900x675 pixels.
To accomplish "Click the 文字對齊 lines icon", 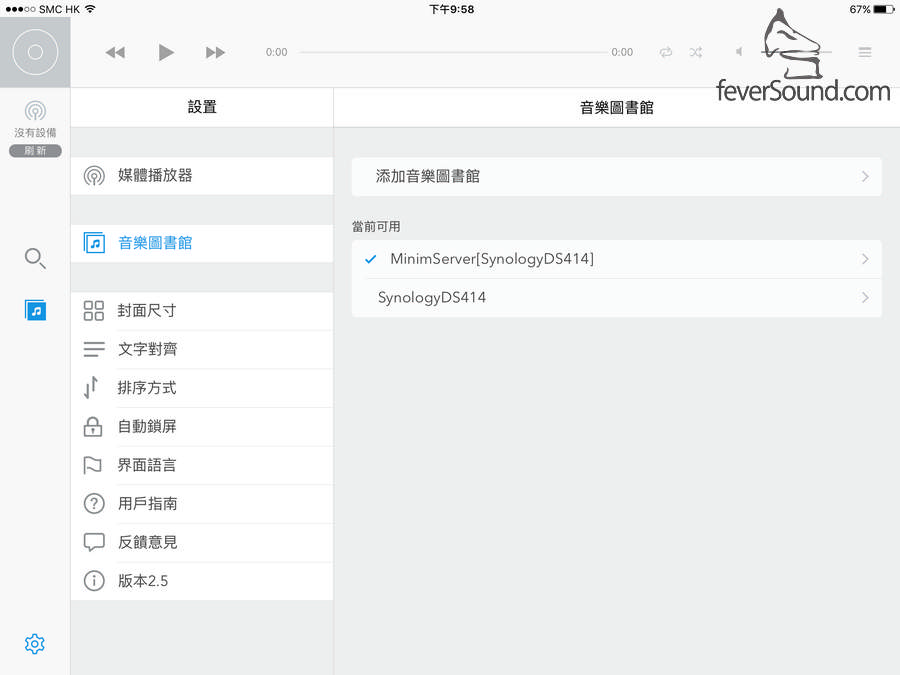I will (94, 350).
